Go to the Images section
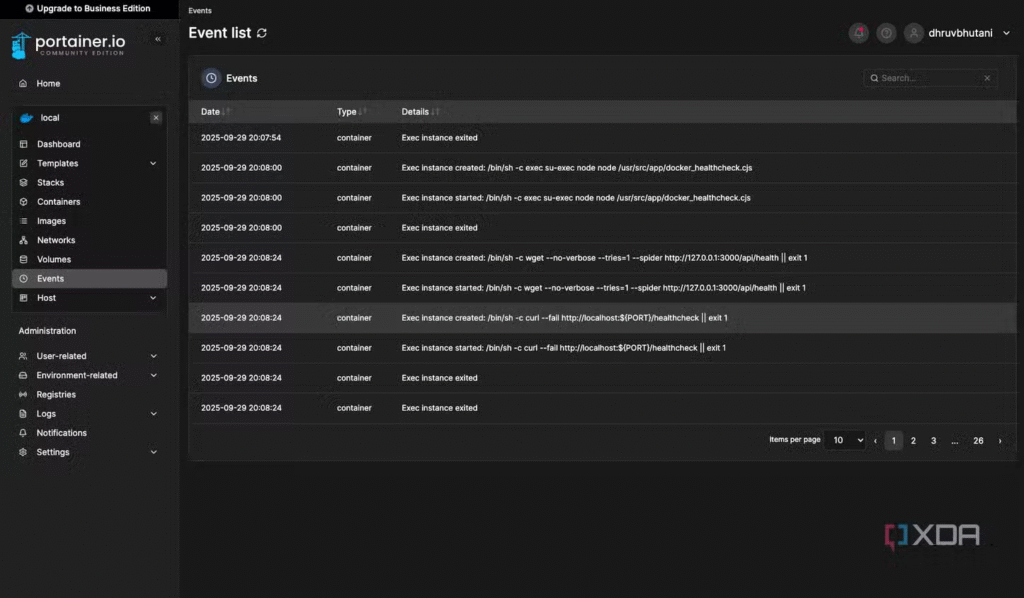Viewport: 1024px width, 598px height. tap(51, 221)
